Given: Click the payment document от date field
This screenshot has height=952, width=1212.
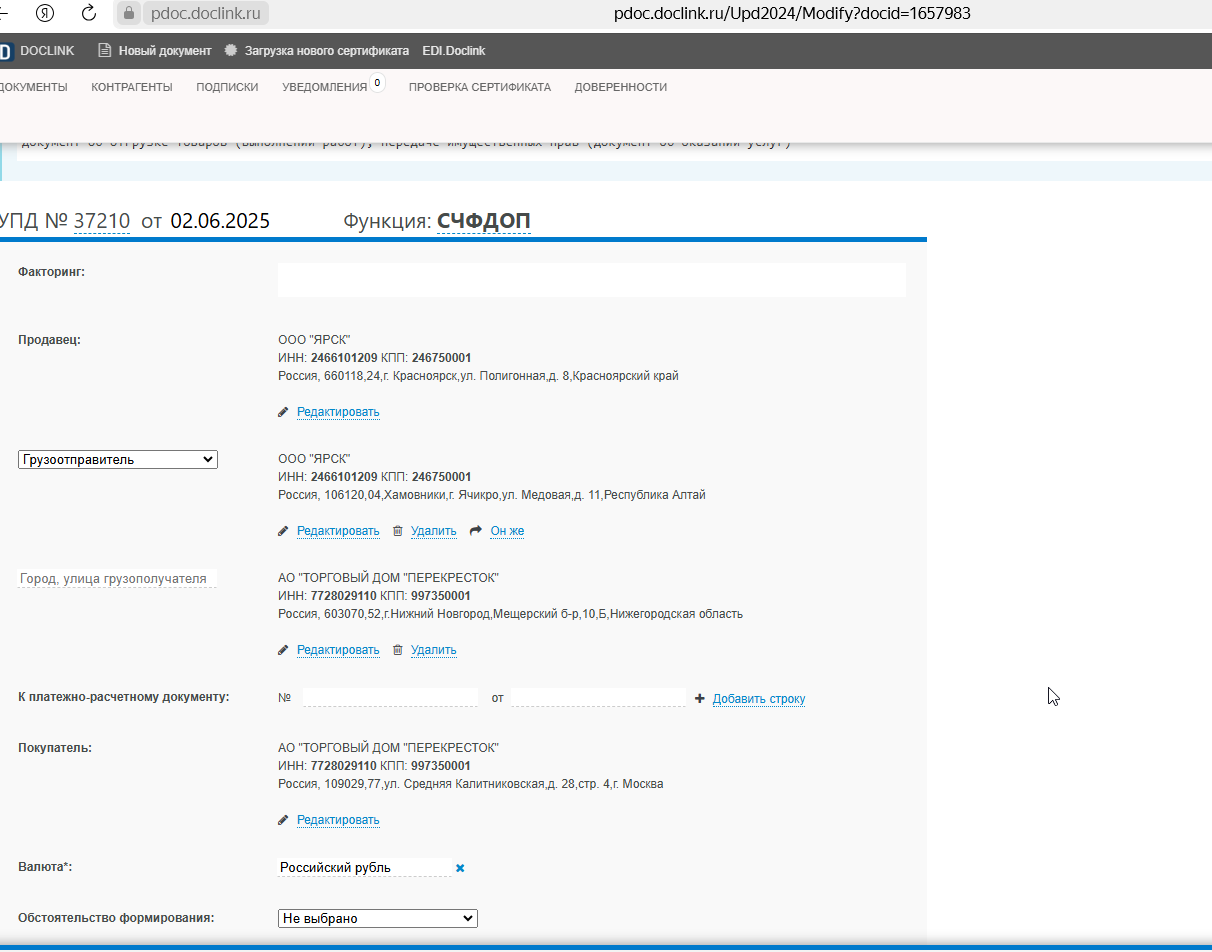Looking at the screenshot, I should point(599,697).
